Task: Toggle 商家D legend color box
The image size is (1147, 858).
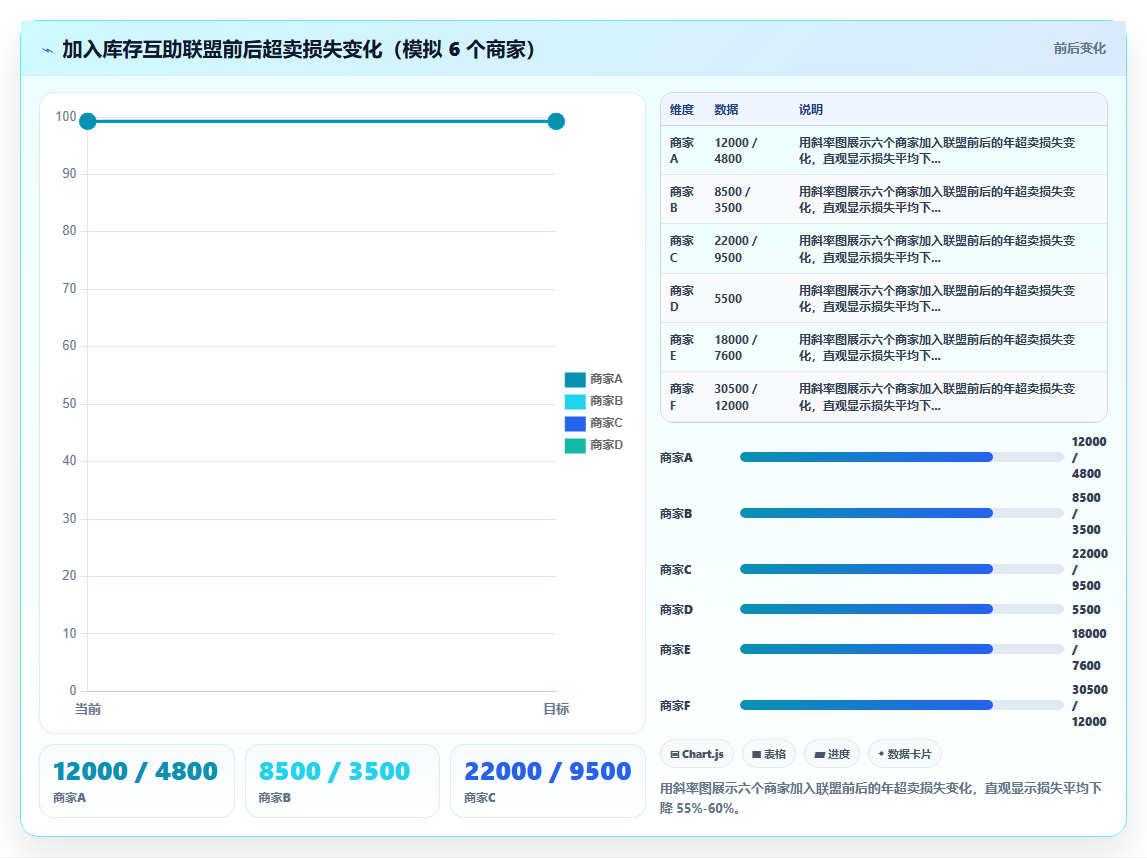Action: pos(575,445)
